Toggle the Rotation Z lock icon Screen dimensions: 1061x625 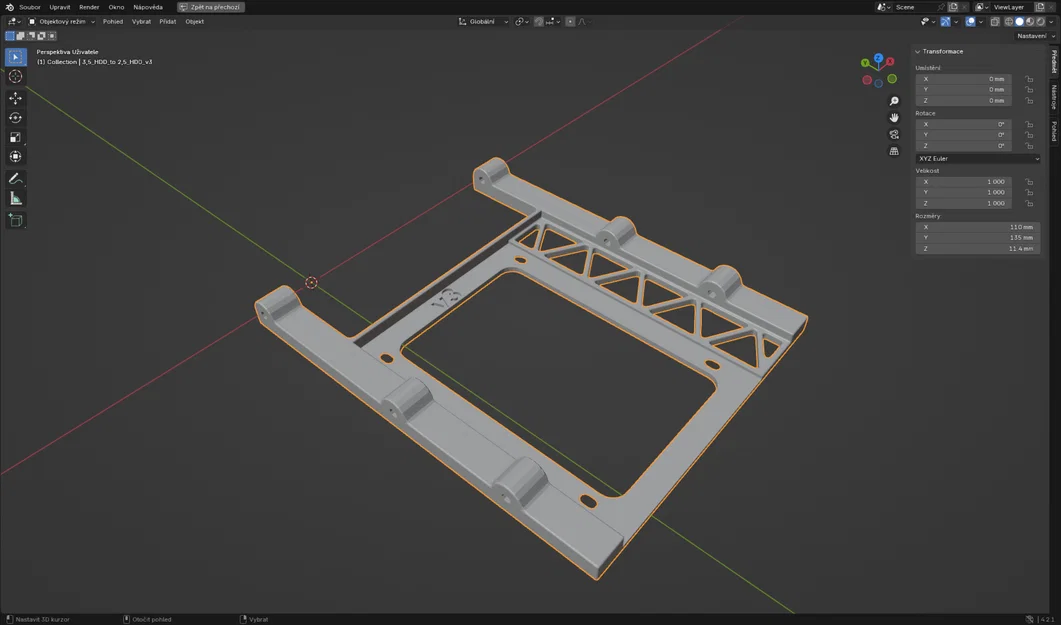(1029, 145)
